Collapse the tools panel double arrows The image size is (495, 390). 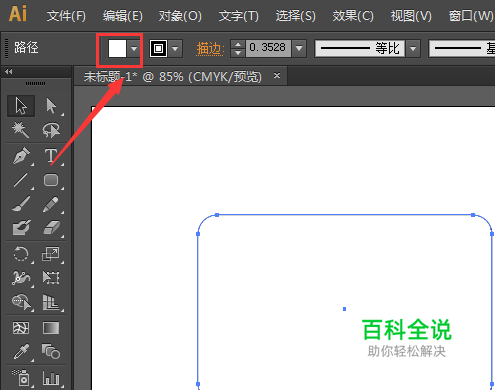pos(9,71)
